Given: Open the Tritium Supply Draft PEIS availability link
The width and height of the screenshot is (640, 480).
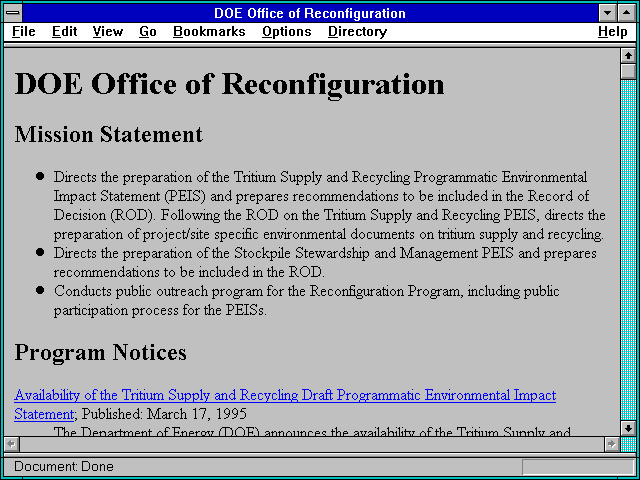Looking at the screenshot, I should (x=285, y=395).
